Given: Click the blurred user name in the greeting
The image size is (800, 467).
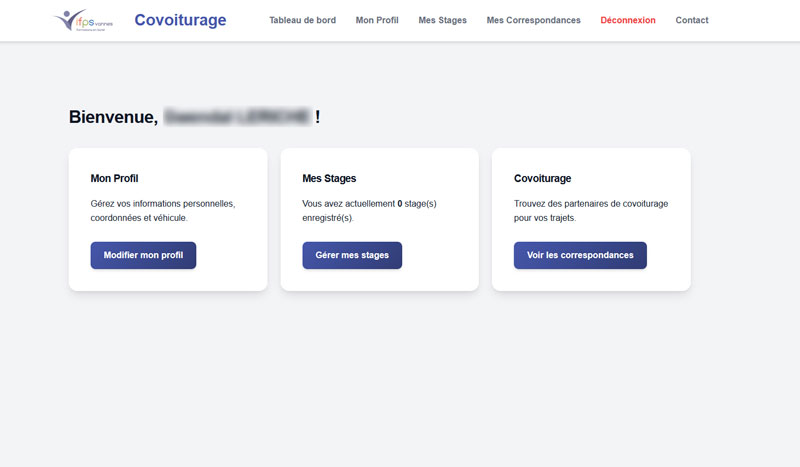Looking at the screenshot, I should [x=237, y=117].
